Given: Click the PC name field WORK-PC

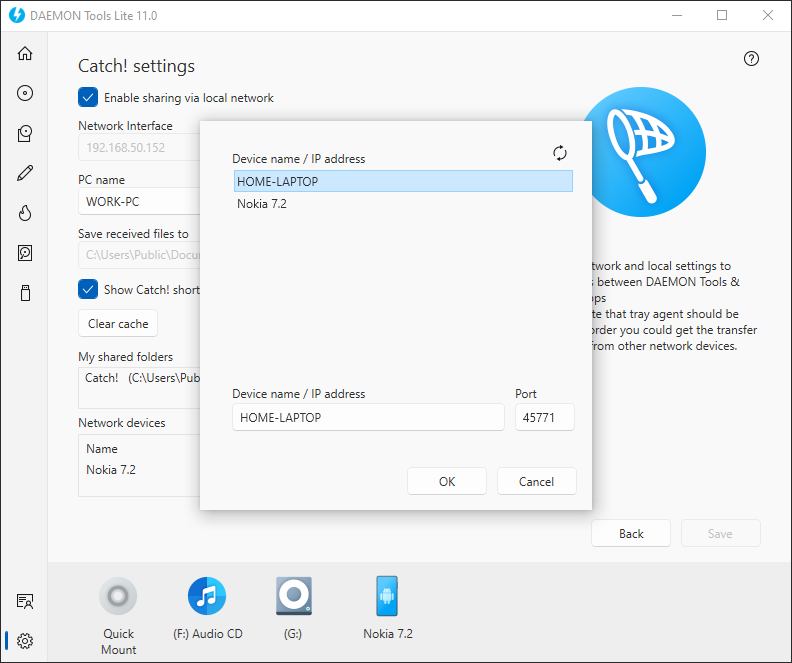Looking at the screenshot, I should [139, 201].
